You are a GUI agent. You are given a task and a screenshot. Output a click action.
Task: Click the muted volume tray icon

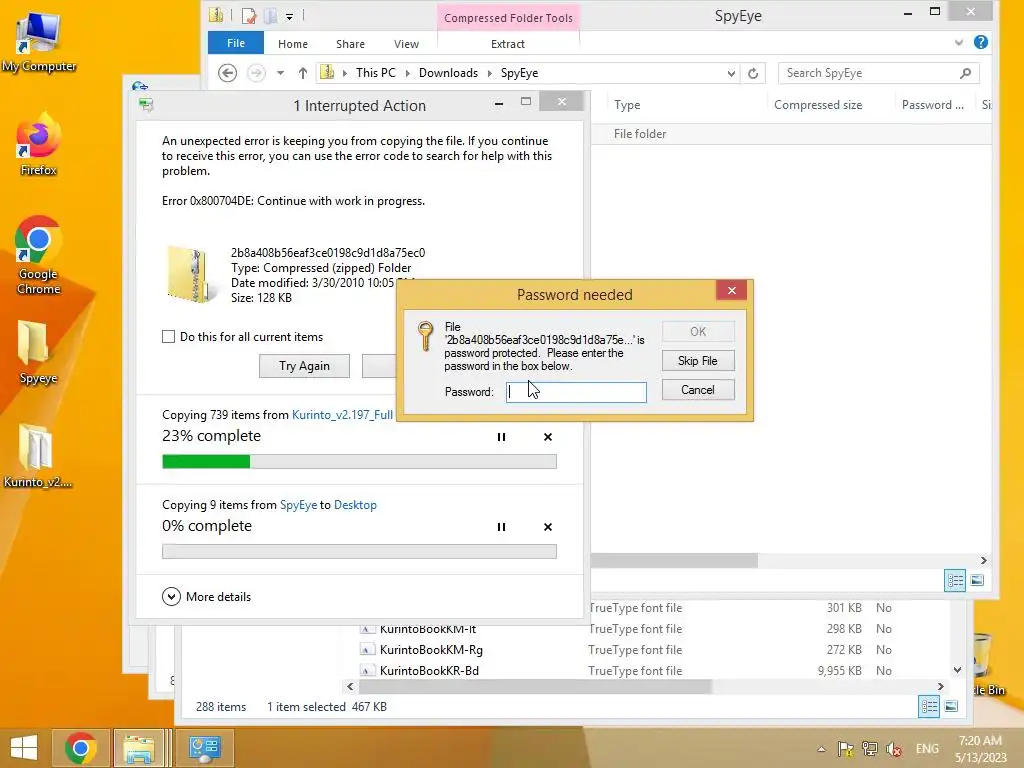point(893,749)
